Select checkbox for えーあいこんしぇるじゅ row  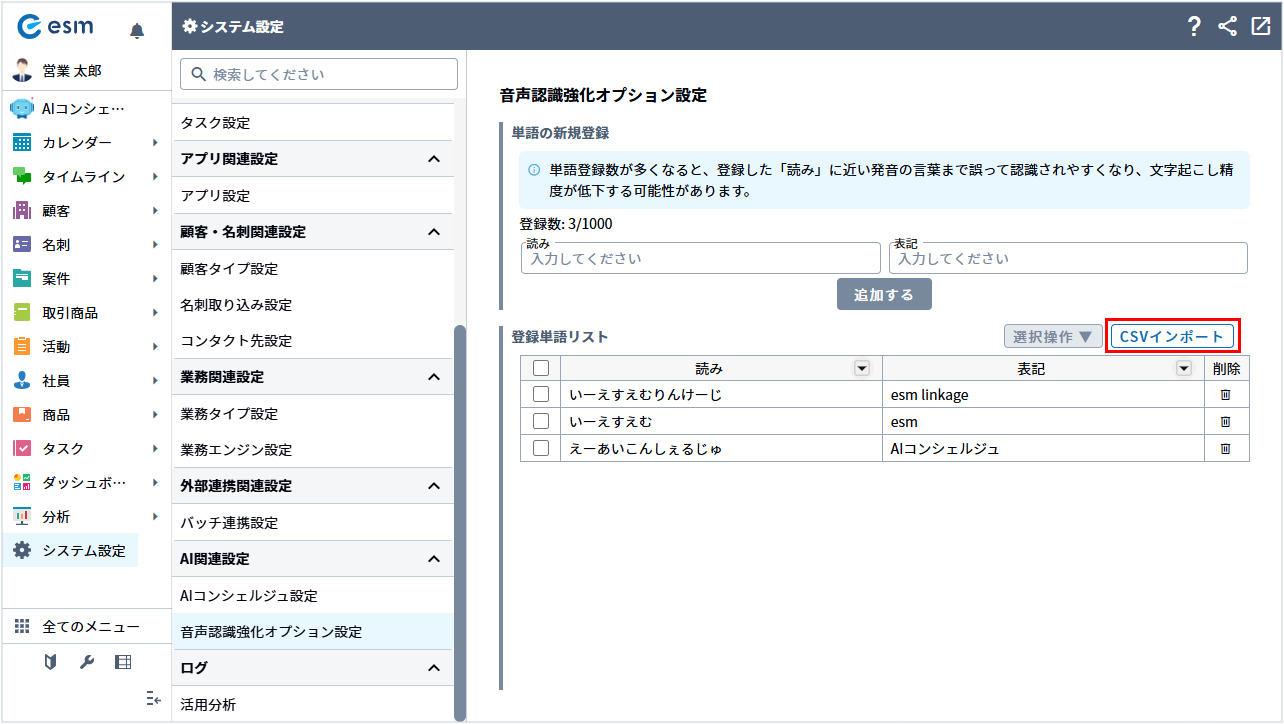click(541, 449)
